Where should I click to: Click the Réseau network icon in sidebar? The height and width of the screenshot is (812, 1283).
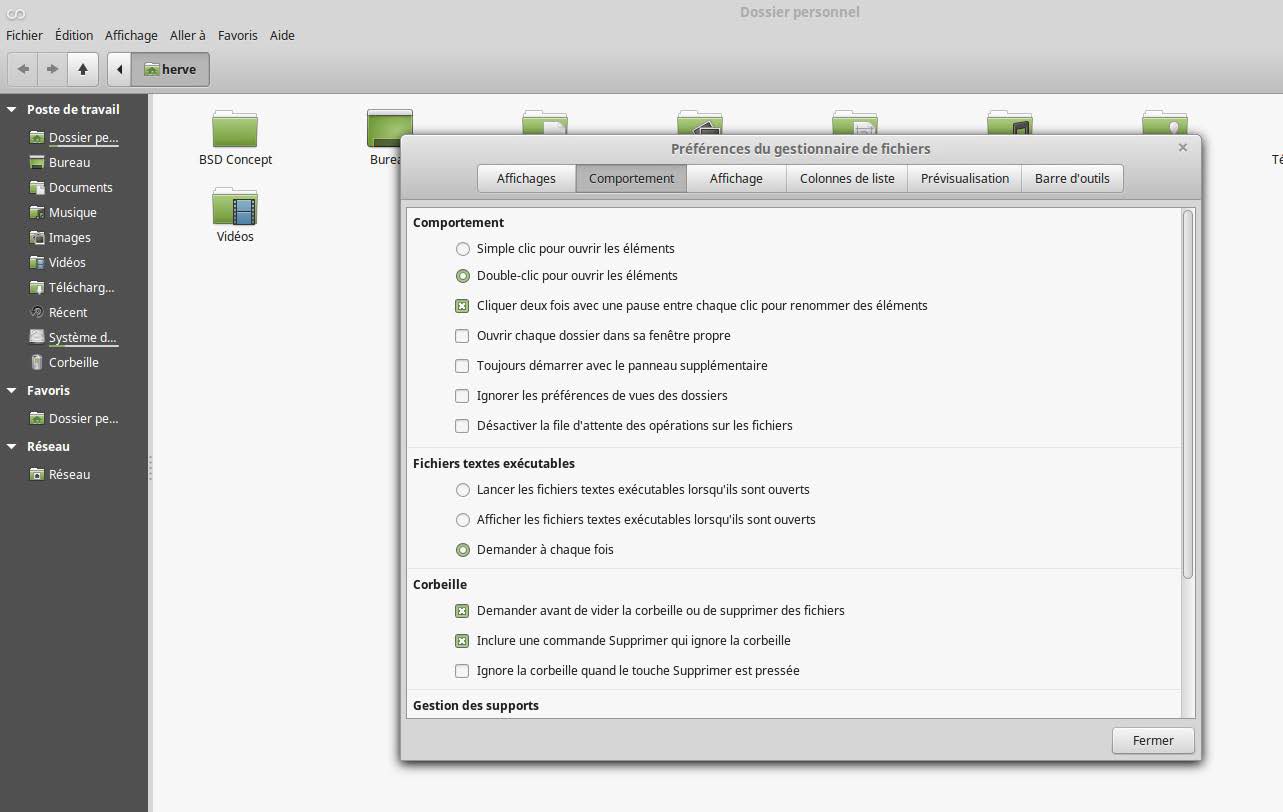(37, 474)
